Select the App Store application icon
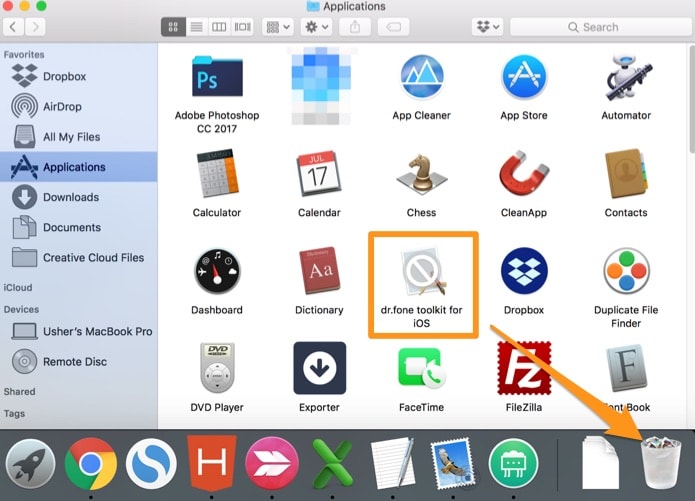This screenshot has width=695, height=501. pos(524,77)
